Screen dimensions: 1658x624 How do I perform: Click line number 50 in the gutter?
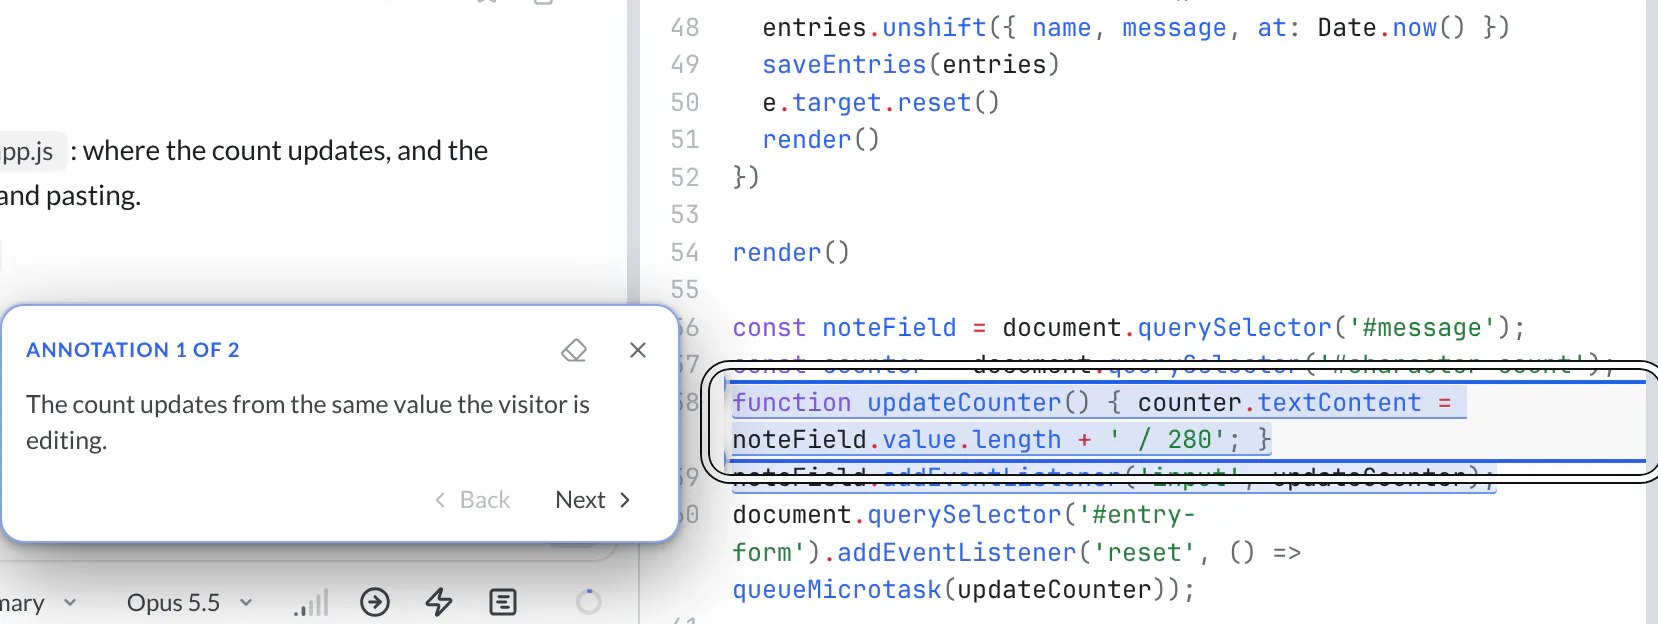tap(685, 103)
